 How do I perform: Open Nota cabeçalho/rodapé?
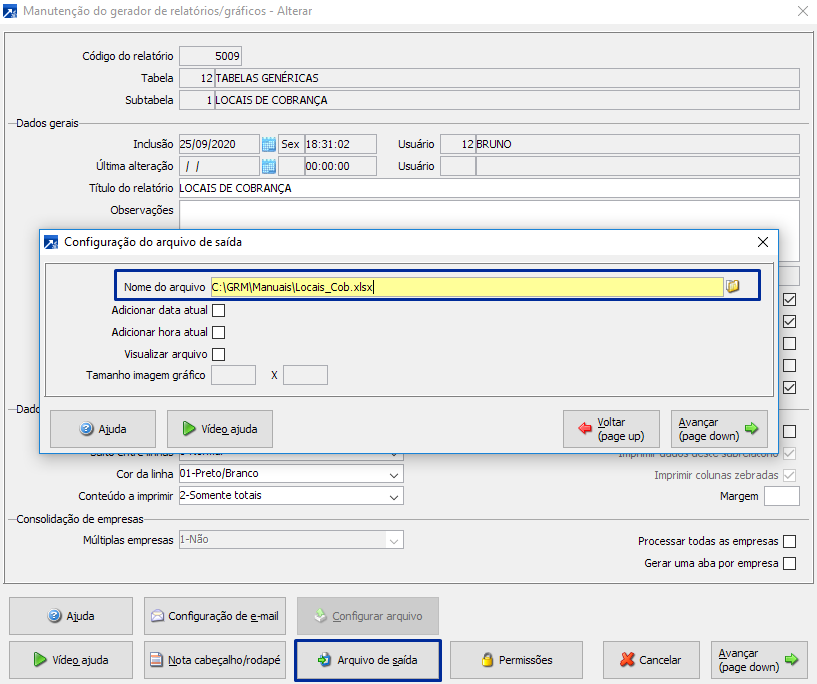point(215,660)
